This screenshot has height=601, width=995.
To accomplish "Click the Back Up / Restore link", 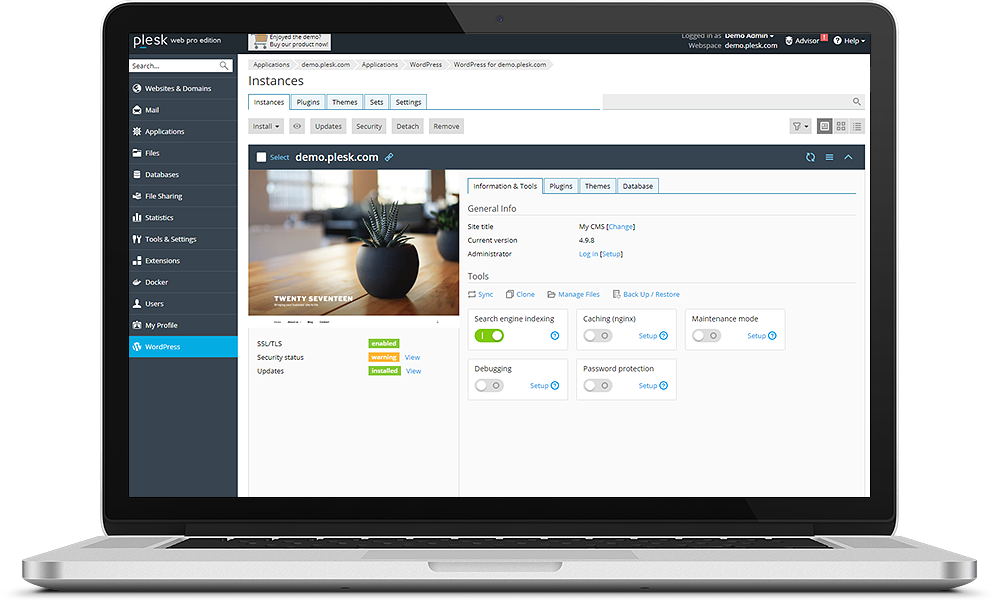I will pyautogui.click(x=650, y=295).
